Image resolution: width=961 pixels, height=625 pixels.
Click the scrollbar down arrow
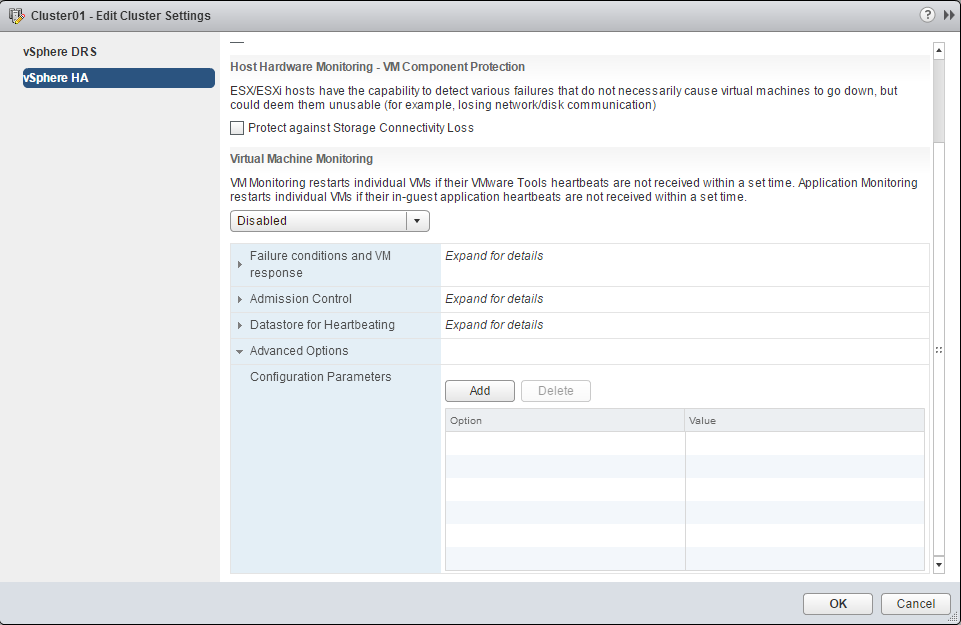point(938,565)
